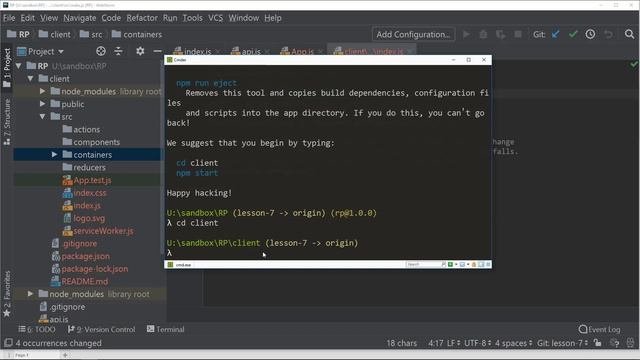Click the Cmder terminal output area
The height and width of the screenshot is (360, 640).
(328, 162)
